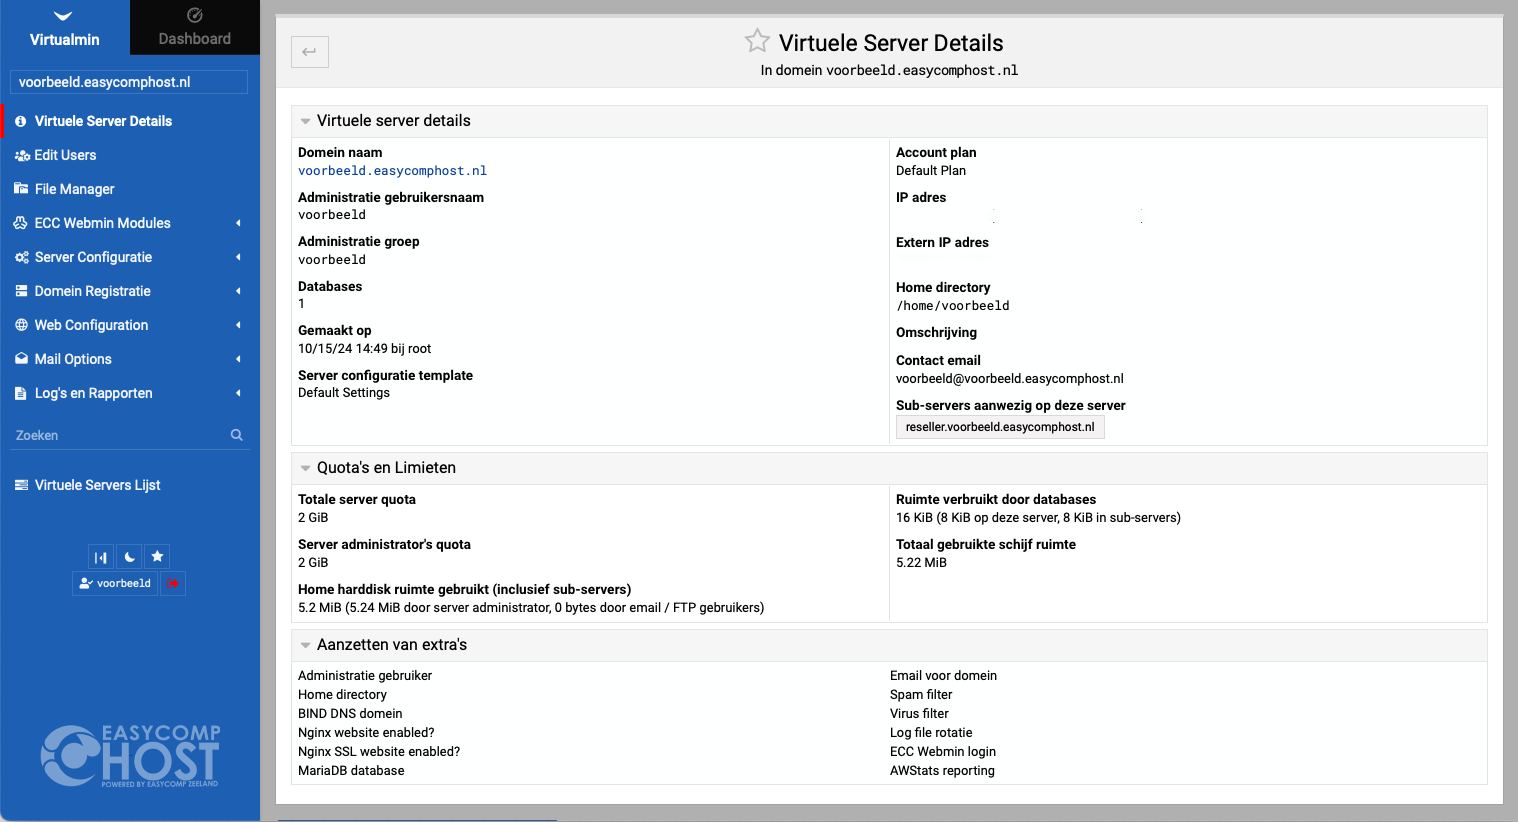This screenshot has height=822, width=1518.
Task: Click the collapse sidebar icon button
Action: 100,557
